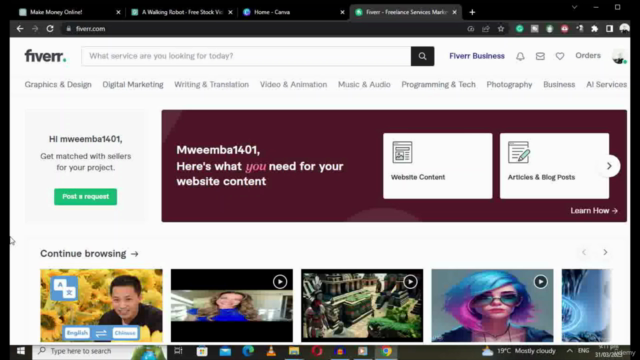Select the Website Content card
Viewport: 640px width, 360px height.
click(x=438, y=166)
